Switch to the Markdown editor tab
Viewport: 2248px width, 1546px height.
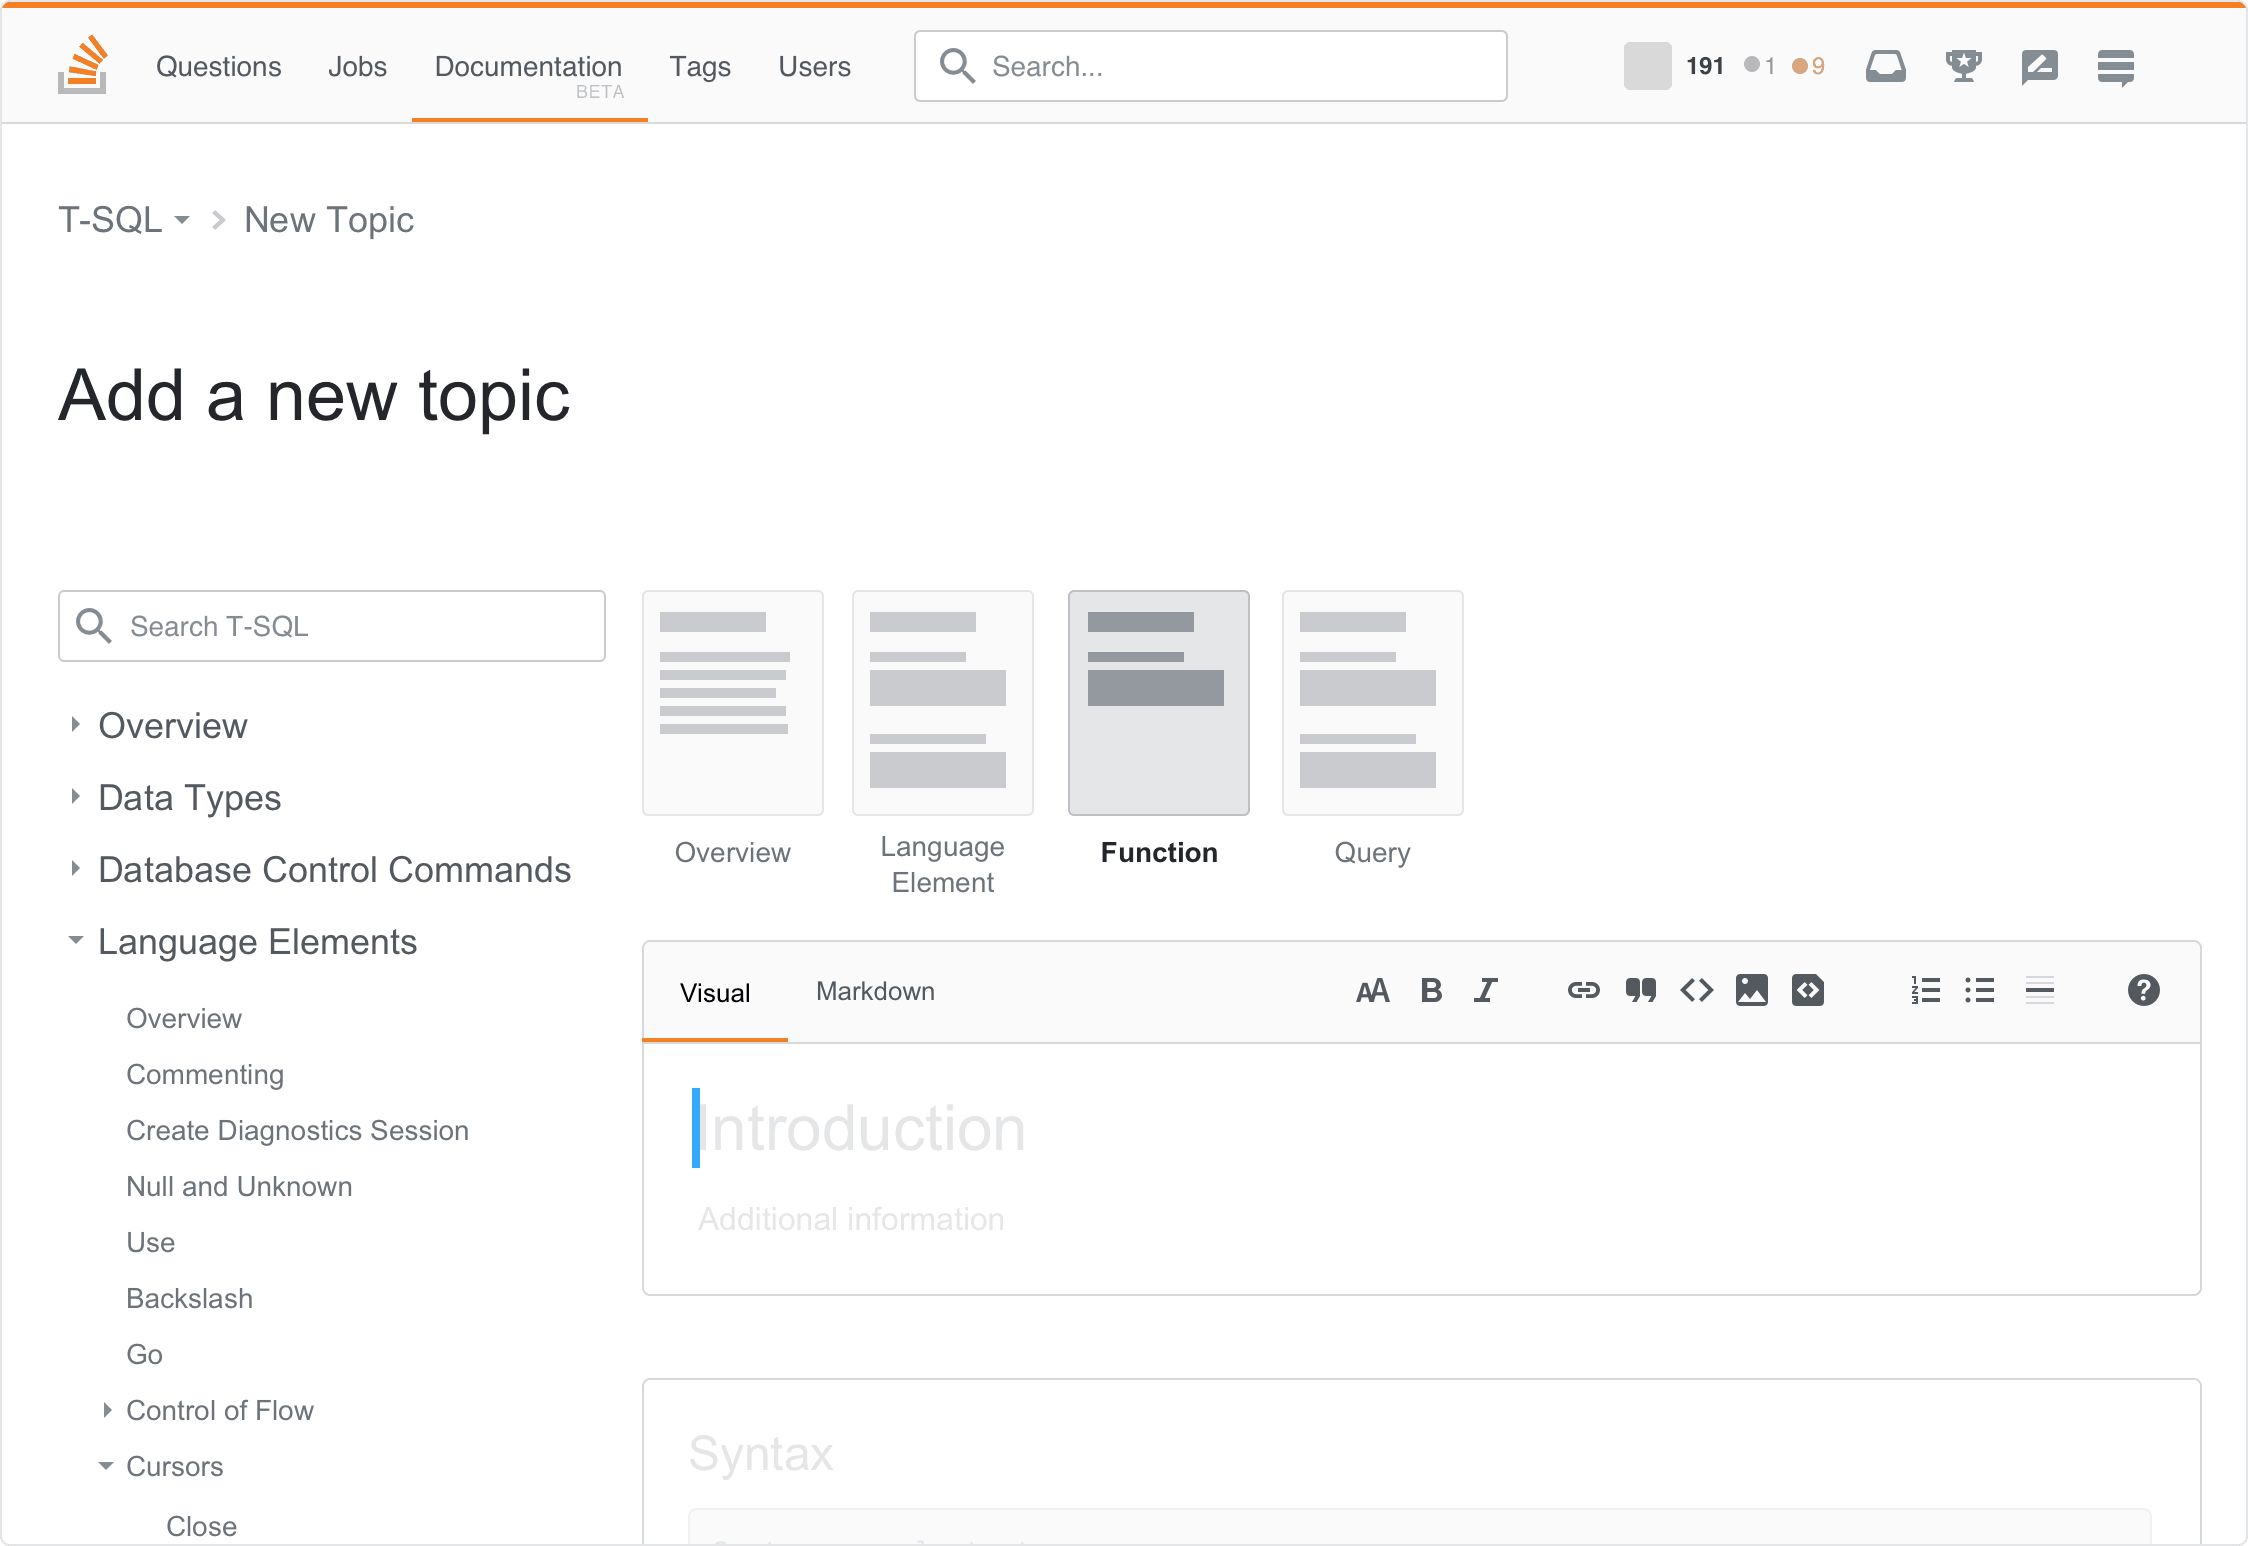click(x=875, y=991)
